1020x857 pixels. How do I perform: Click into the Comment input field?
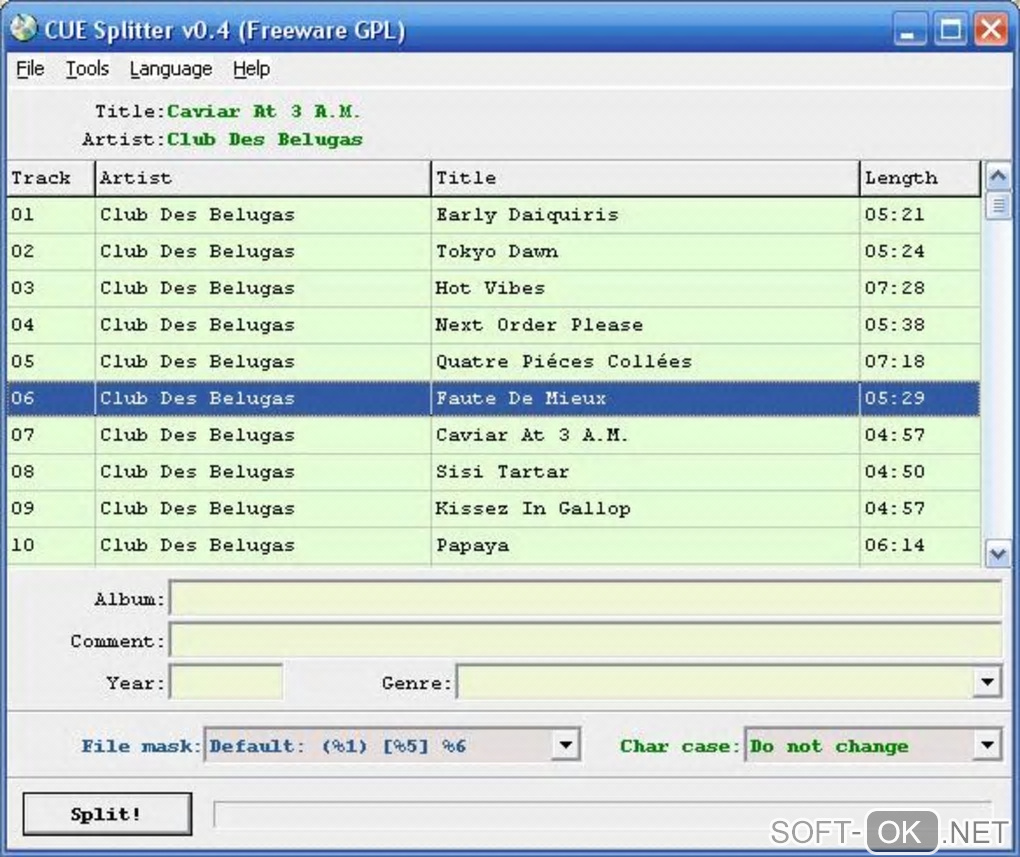(585, 641)
